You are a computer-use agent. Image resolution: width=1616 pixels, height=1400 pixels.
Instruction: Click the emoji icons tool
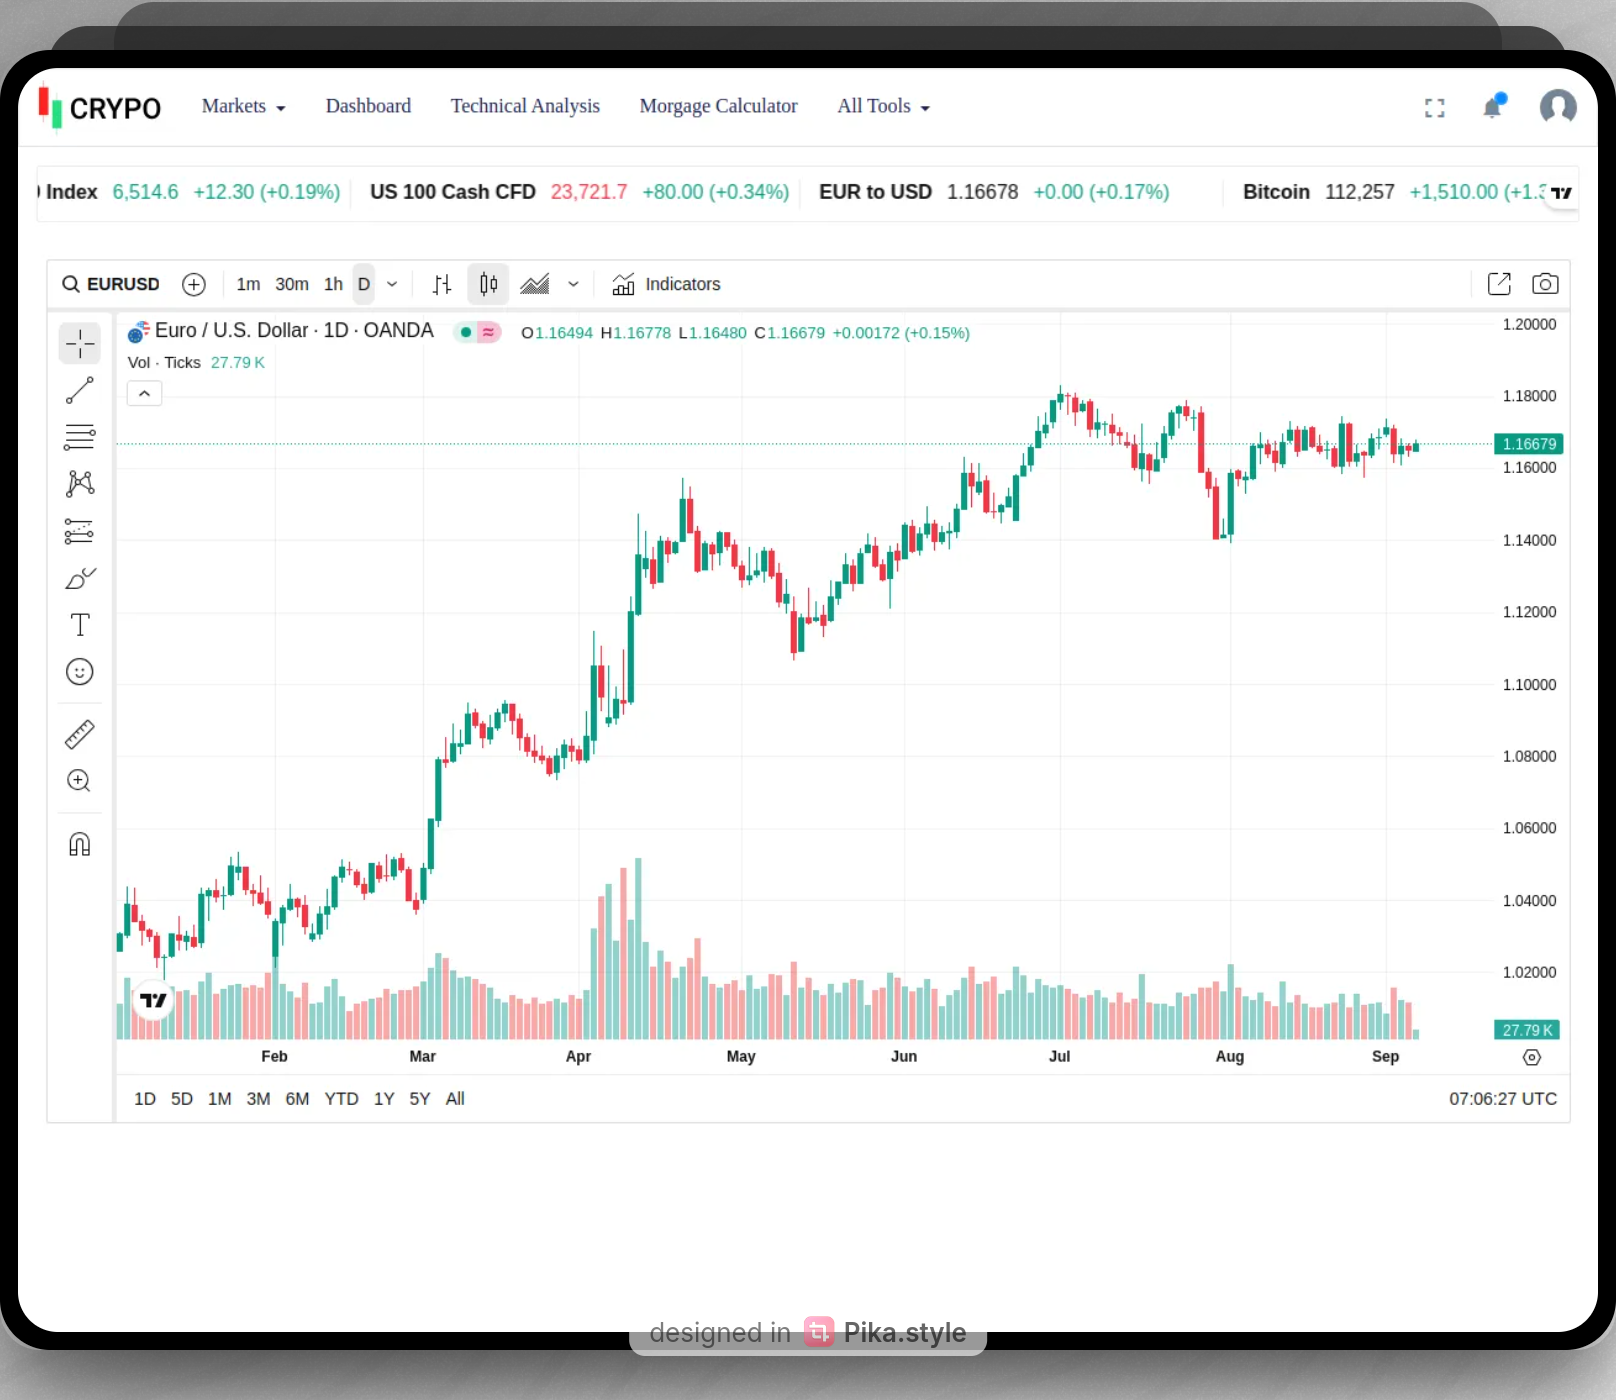pyautogui.click(x=80, y=672)
